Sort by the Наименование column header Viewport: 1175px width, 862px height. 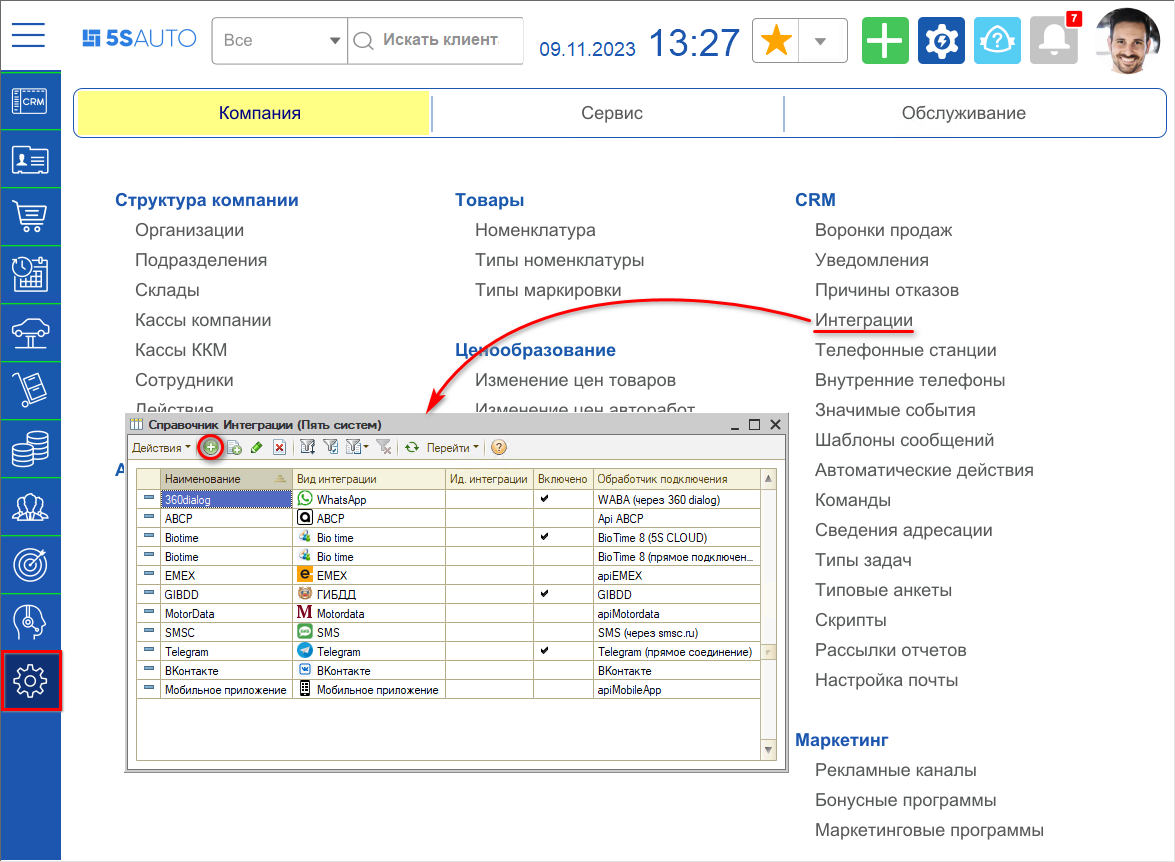click(x=226, y=478)
